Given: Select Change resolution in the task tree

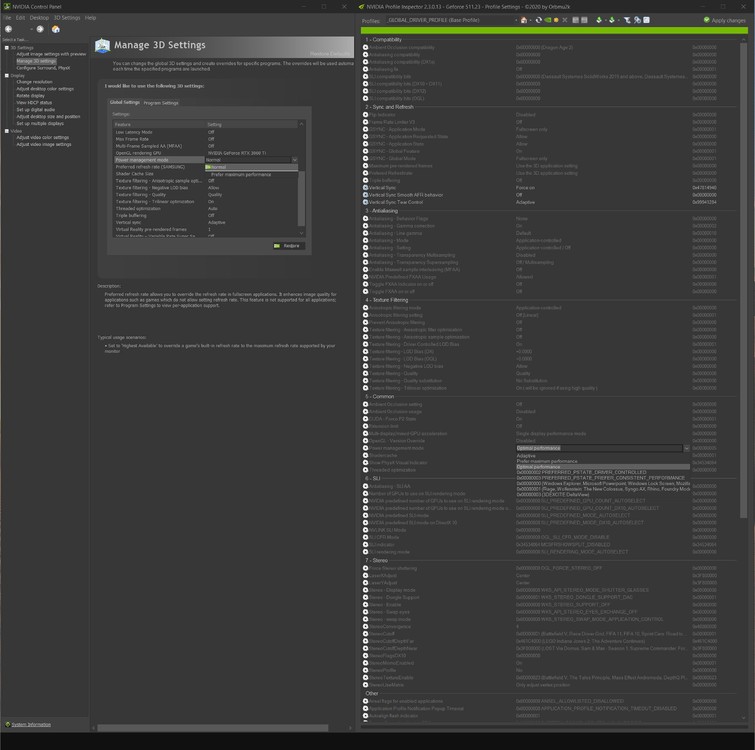Looking at the screenshot, I should [x=35, y=82].
